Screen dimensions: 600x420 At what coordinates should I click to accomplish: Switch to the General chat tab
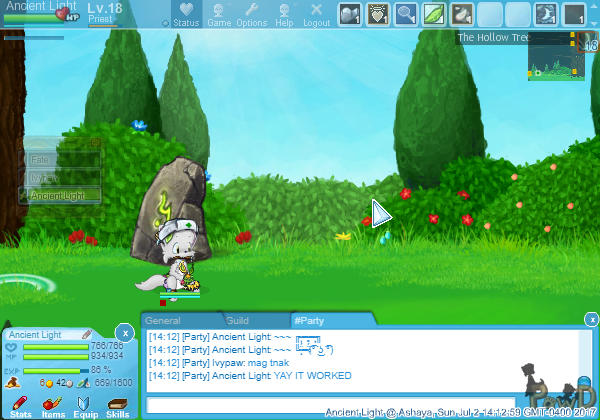[163, 320]
